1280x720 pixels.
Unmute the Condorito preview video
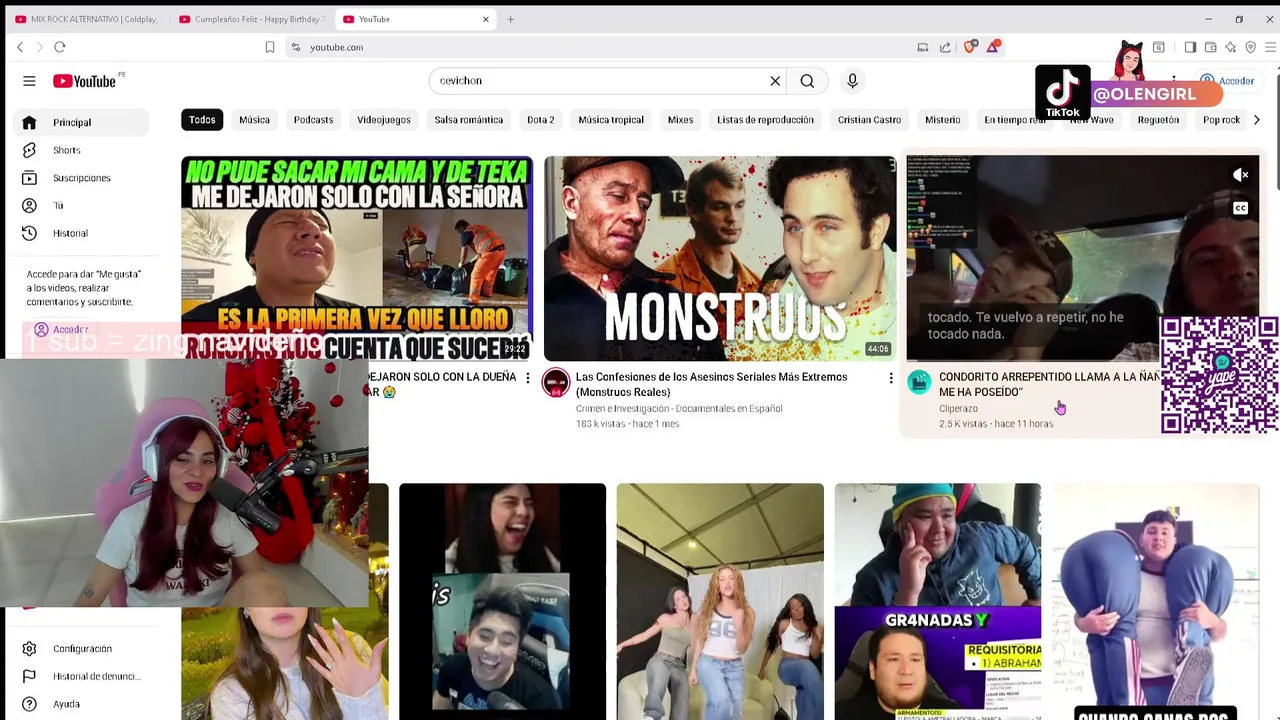[1240, 175]
